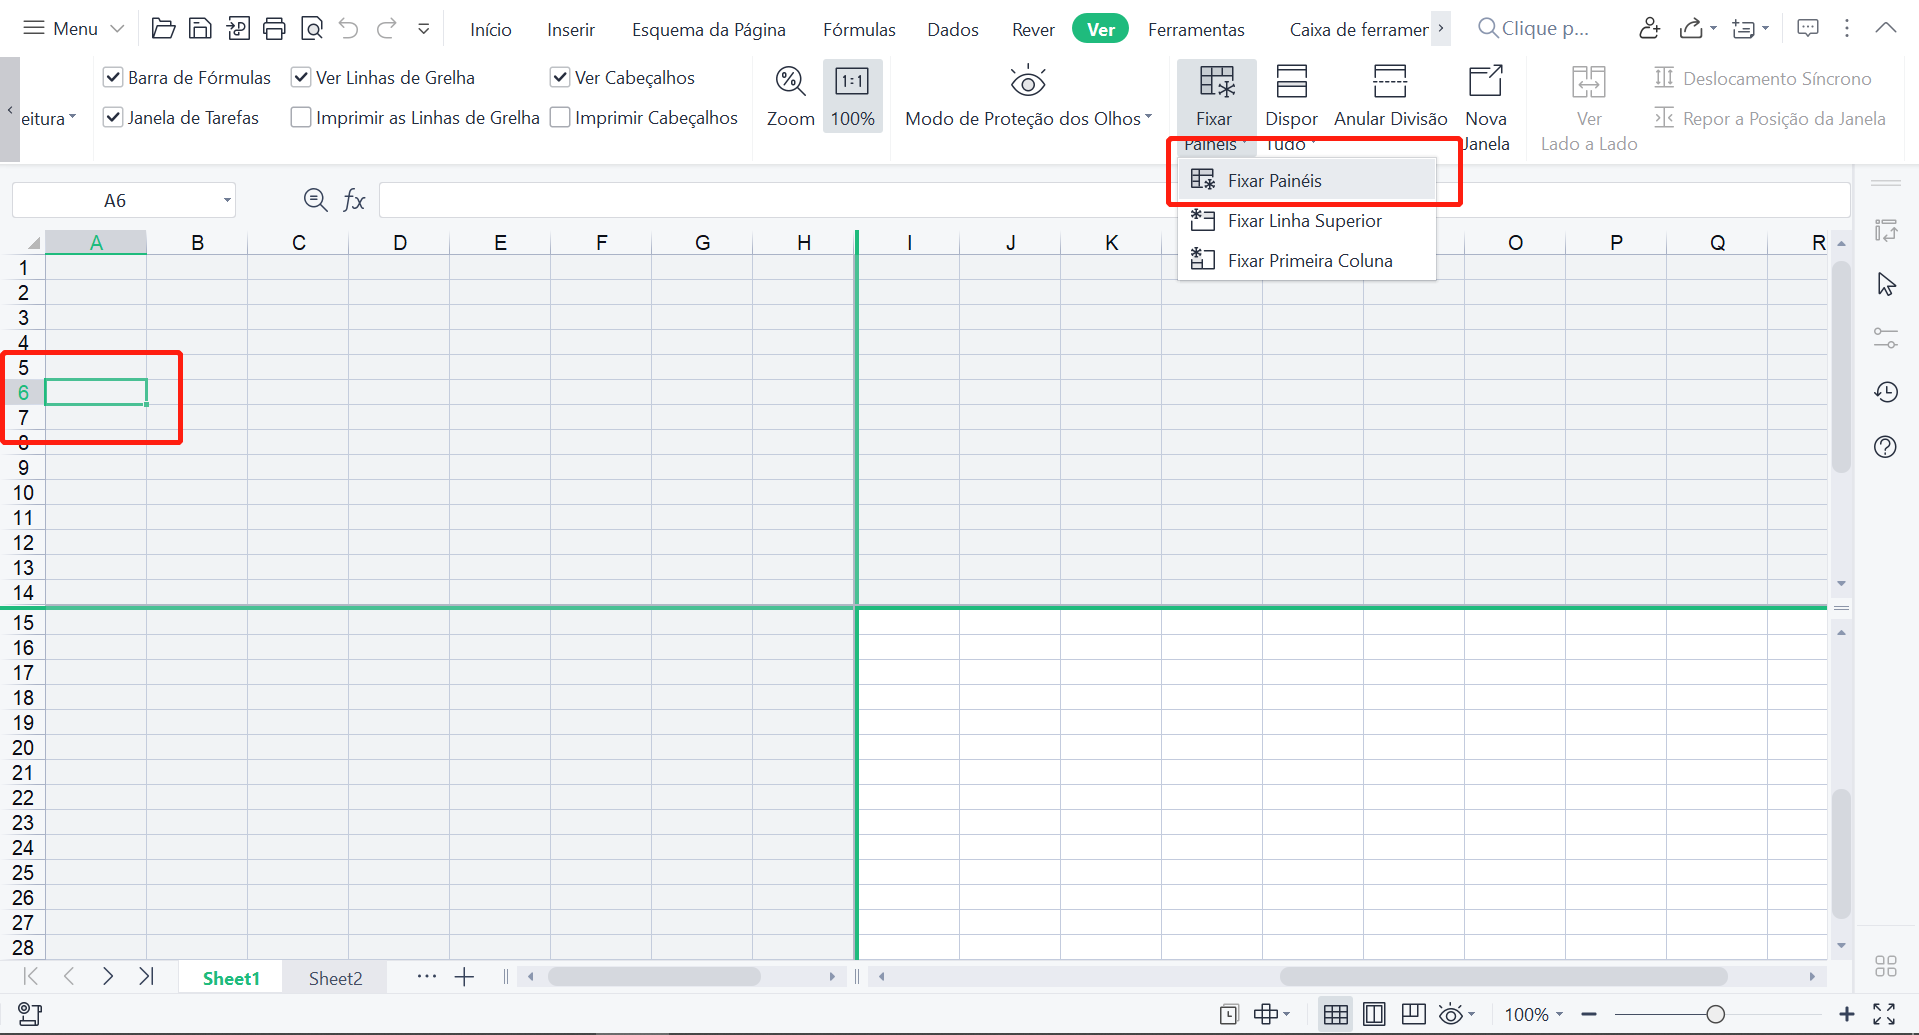Click the Anular Divisão split icon
The height and width of the screenshot is (1035, 1919).
pos(1390,82)
